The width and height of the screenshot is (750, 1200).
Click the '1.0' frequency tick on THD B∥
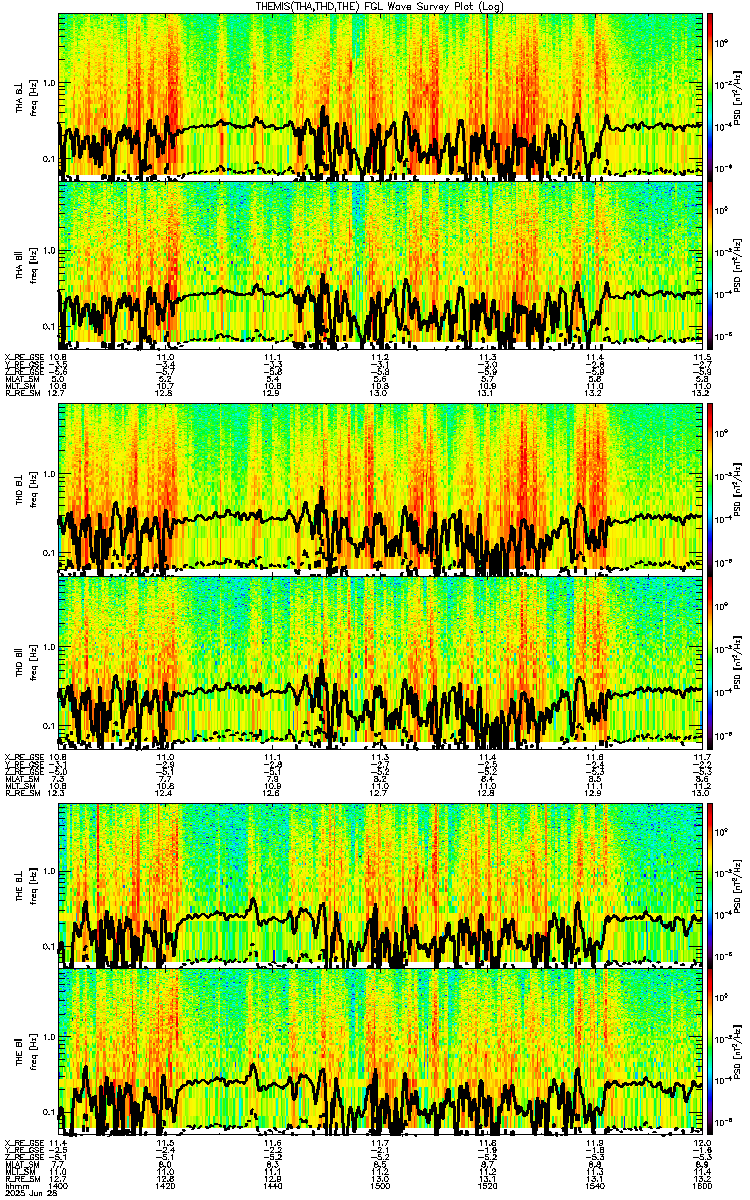tap(49, 646)
